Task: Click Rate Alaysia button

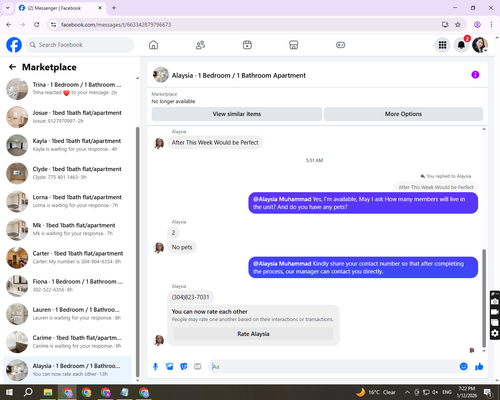Action: pos(253,334)
